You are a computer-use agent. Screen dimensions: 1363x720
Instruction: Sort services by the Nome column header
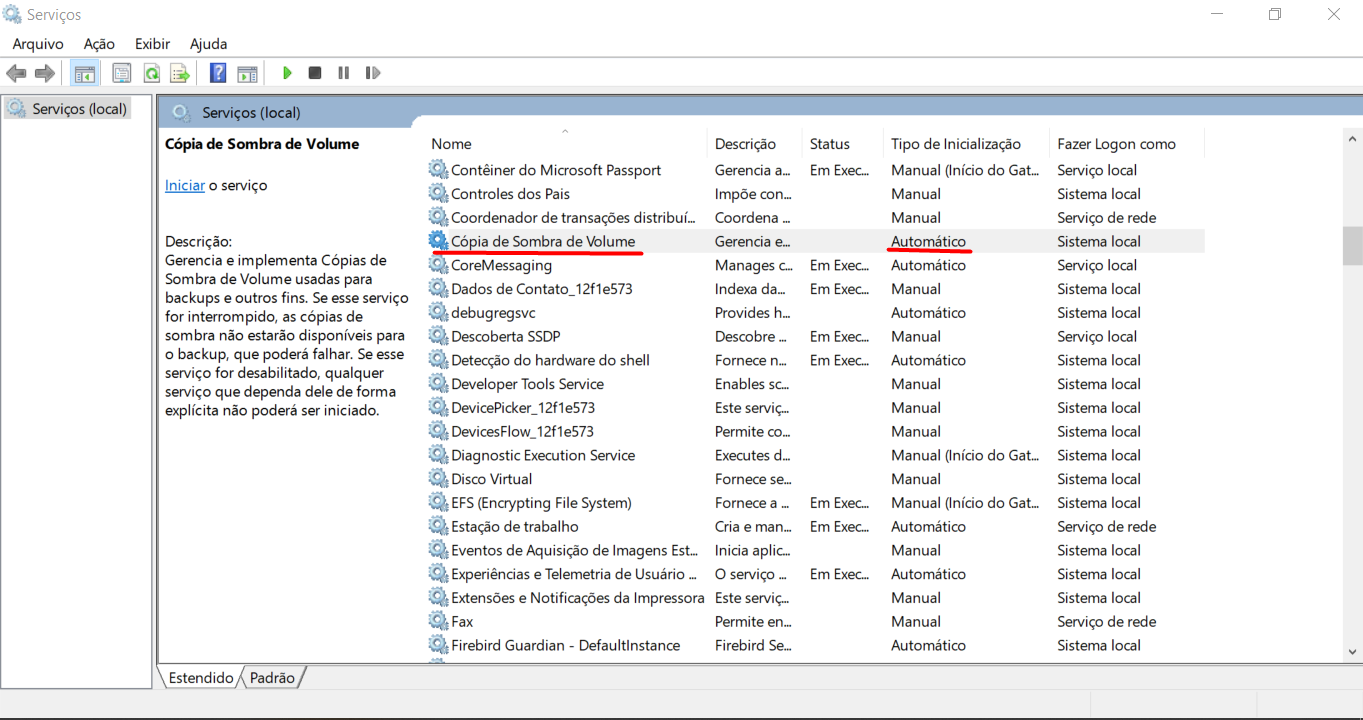452,144
